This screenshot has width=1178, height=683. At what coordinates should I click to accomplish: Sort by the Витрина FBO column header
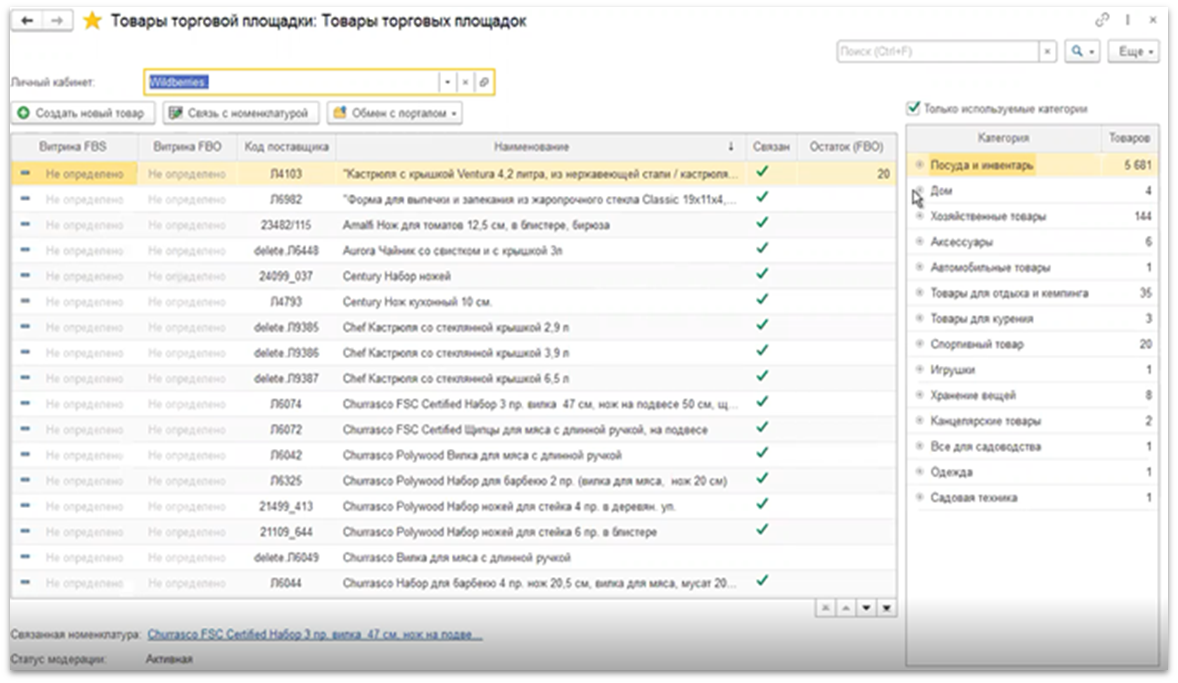pyautogui.click(x=188, y=147)
